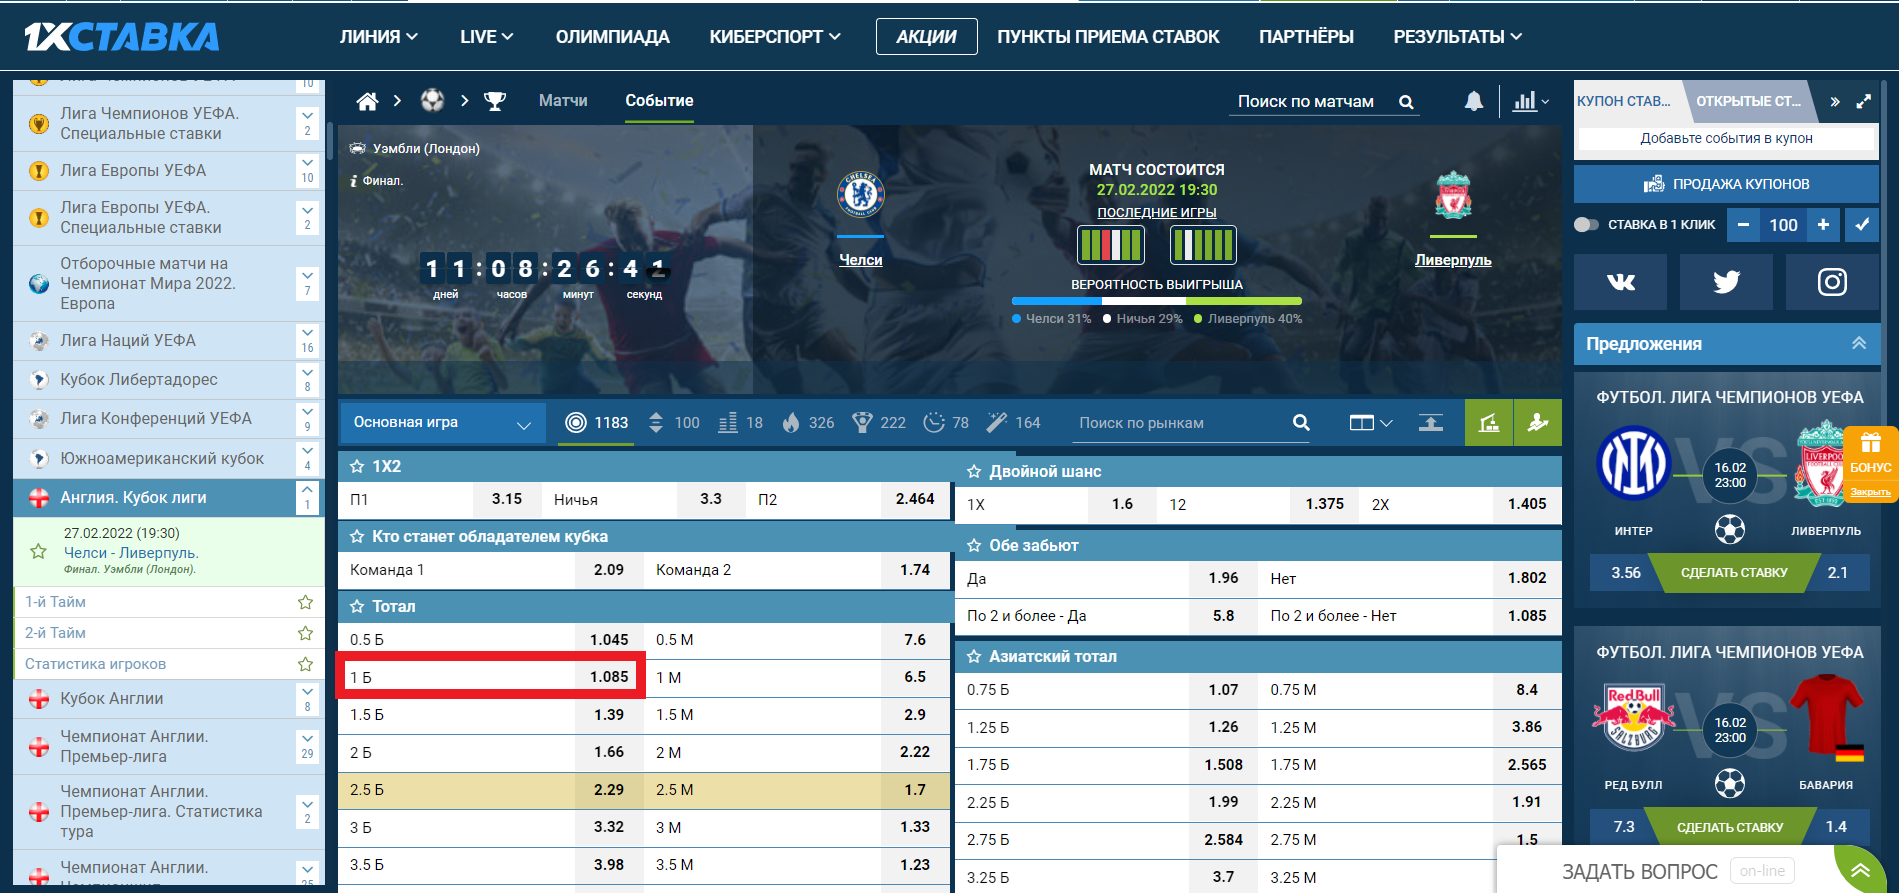Favorite the Двойной шанс market star
The image size is (1899, 893).
click(974, 472)
